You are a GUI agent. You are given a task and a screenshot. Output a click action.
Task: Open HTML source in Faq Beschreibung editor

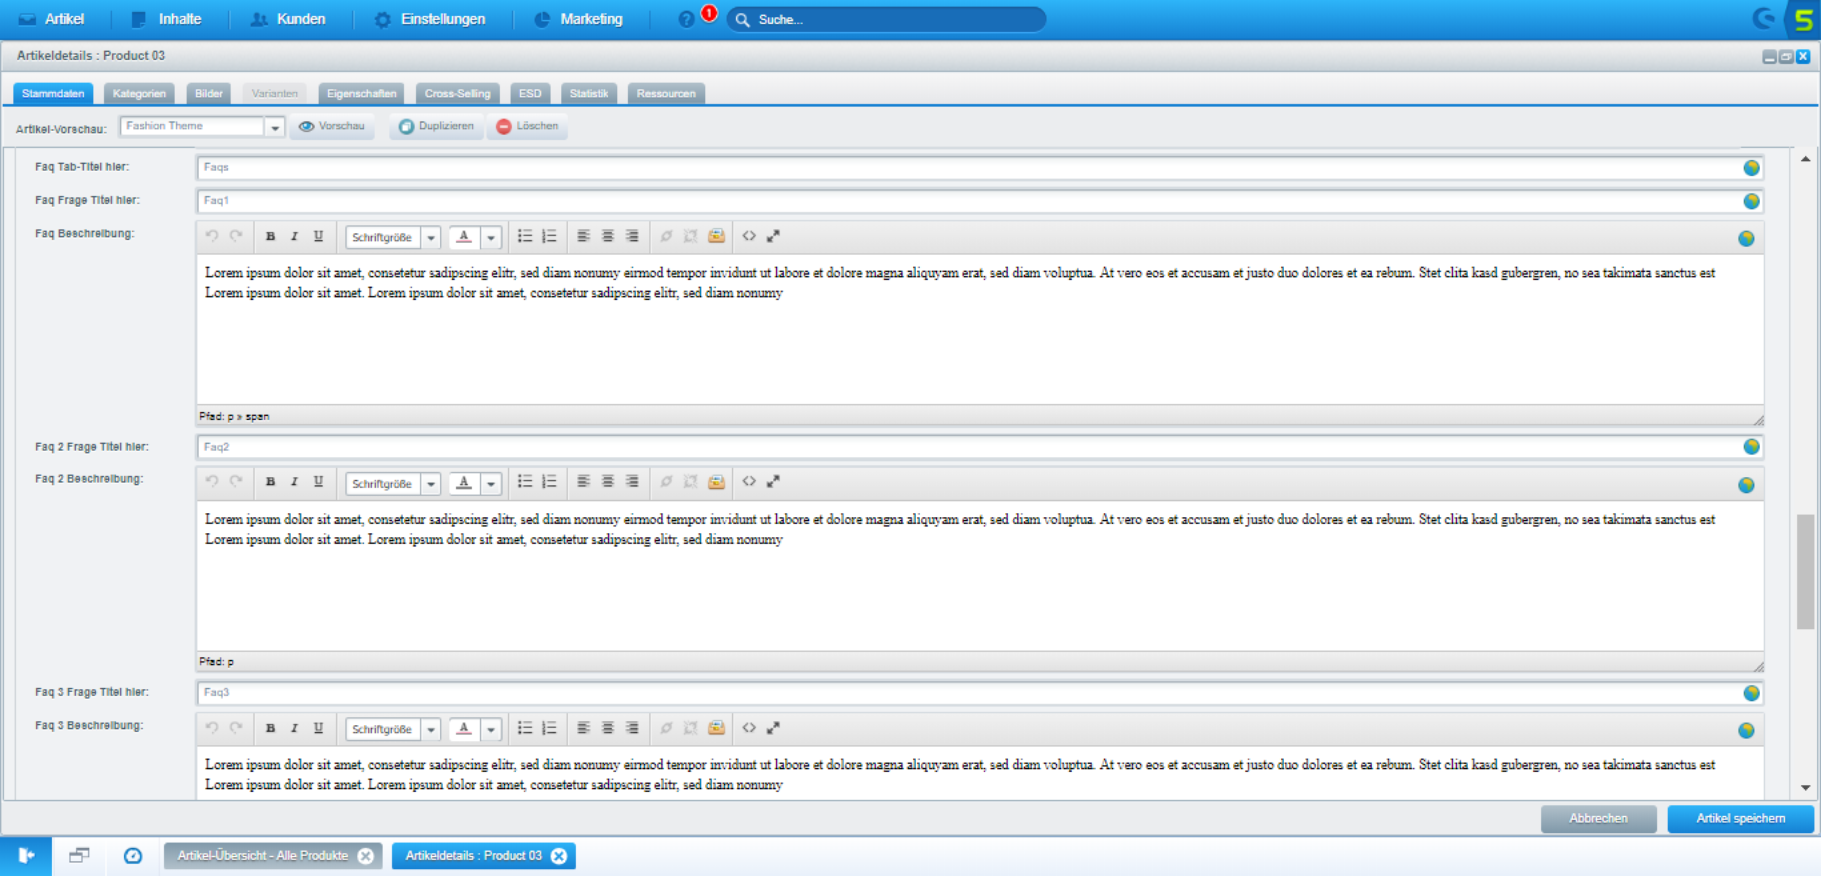pyautogui.click(x=749, y=237)
